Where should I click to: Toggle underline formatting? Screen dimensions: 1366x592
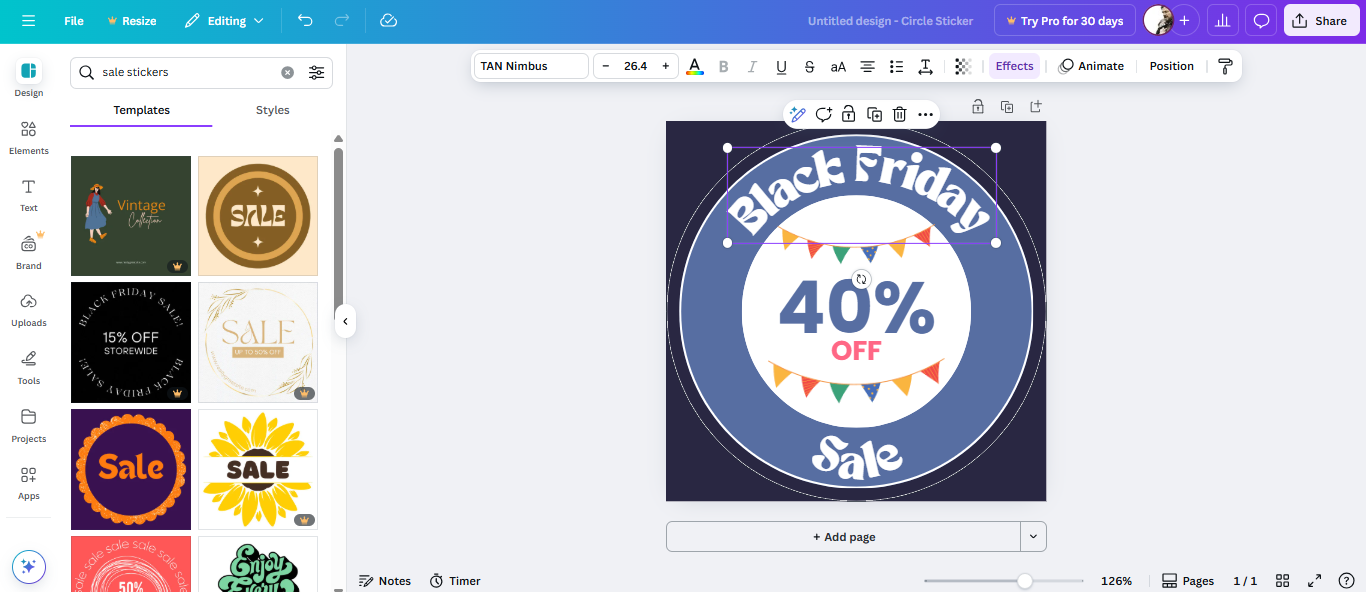pos(781,66)
